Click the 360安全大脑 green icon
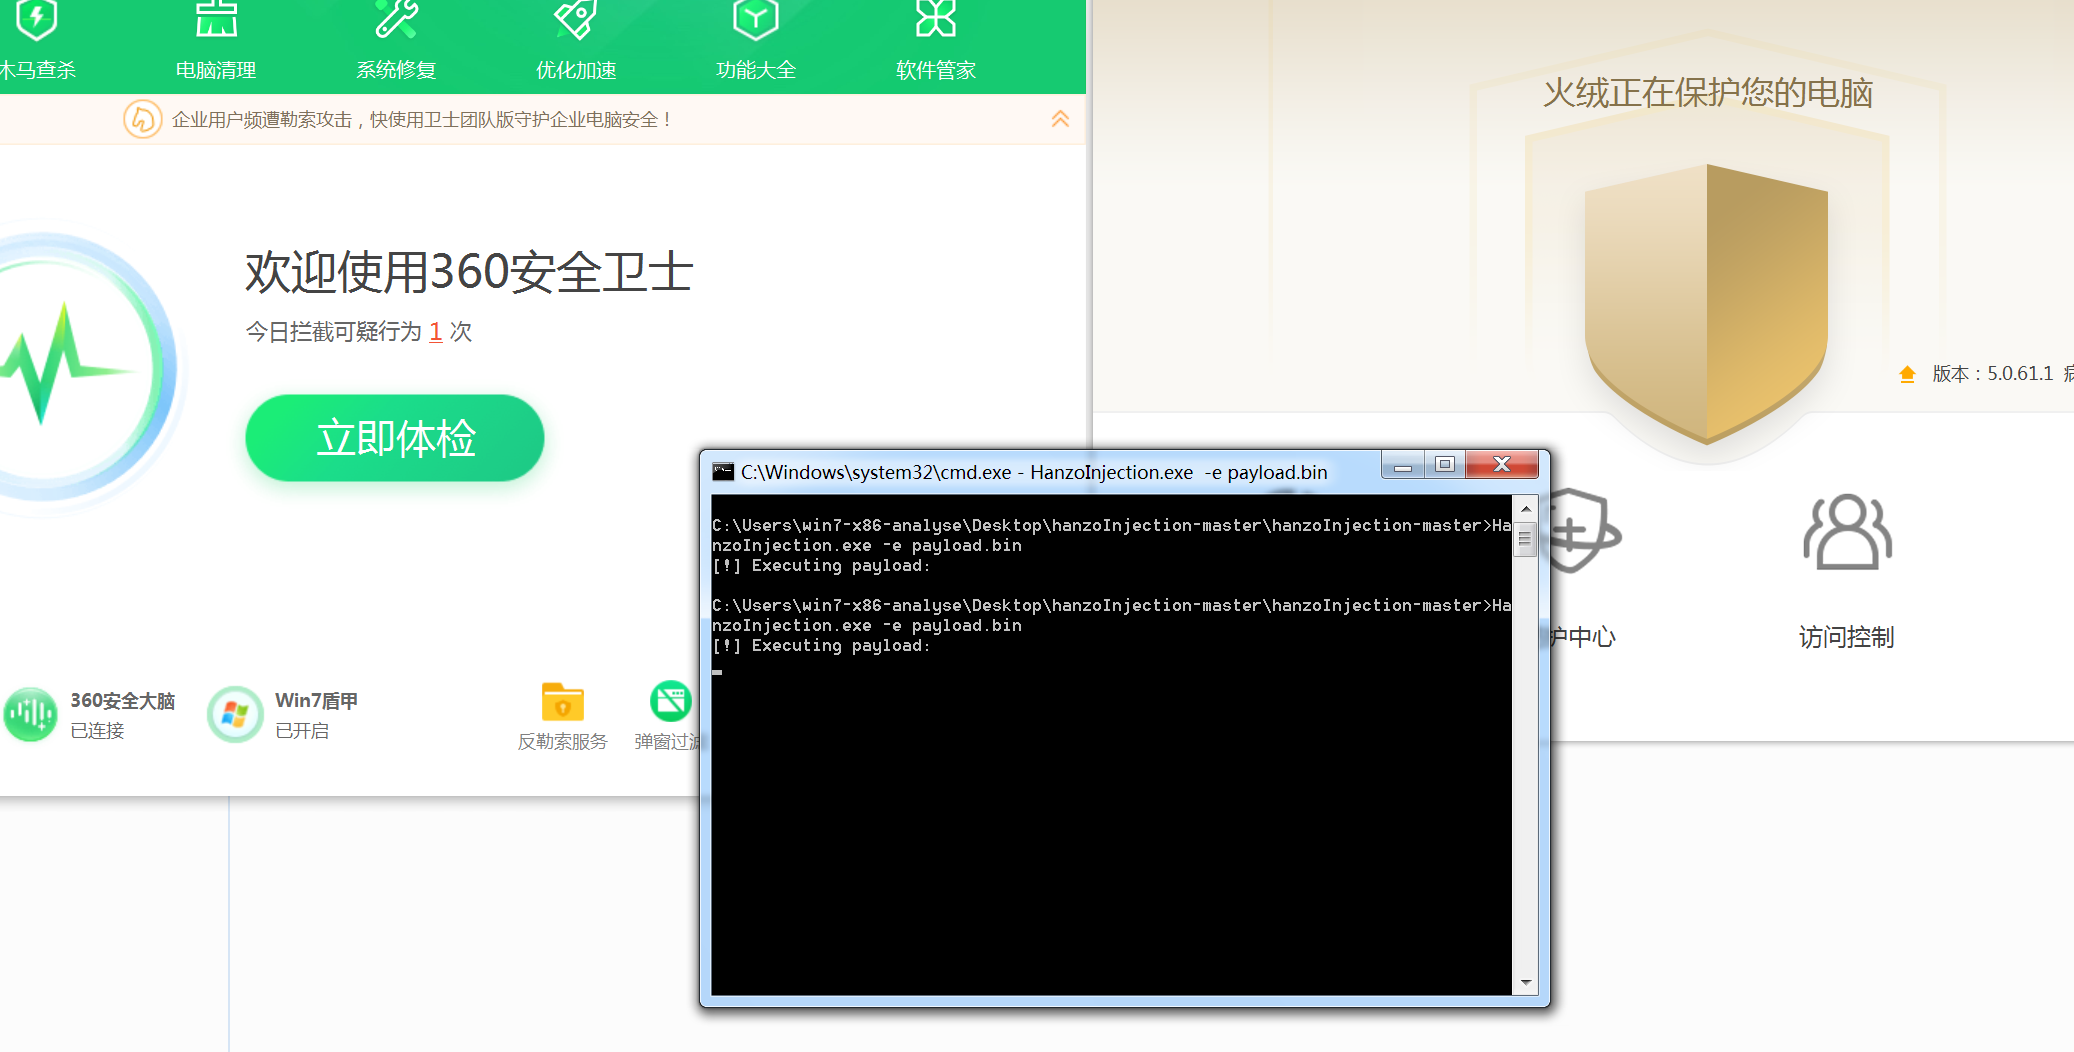Viewport: 2074px width, 1052px height. tap(31, 714)
